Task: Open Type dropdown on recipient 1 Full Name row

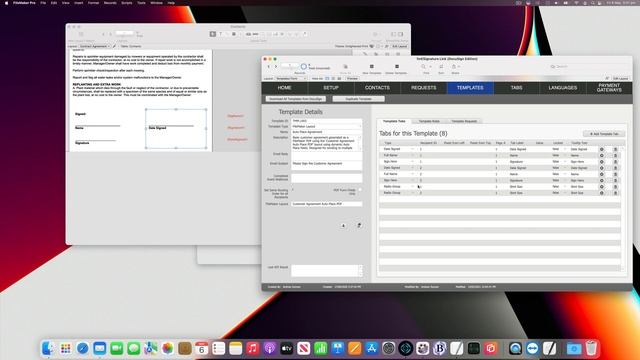Action: pos(412,156)
